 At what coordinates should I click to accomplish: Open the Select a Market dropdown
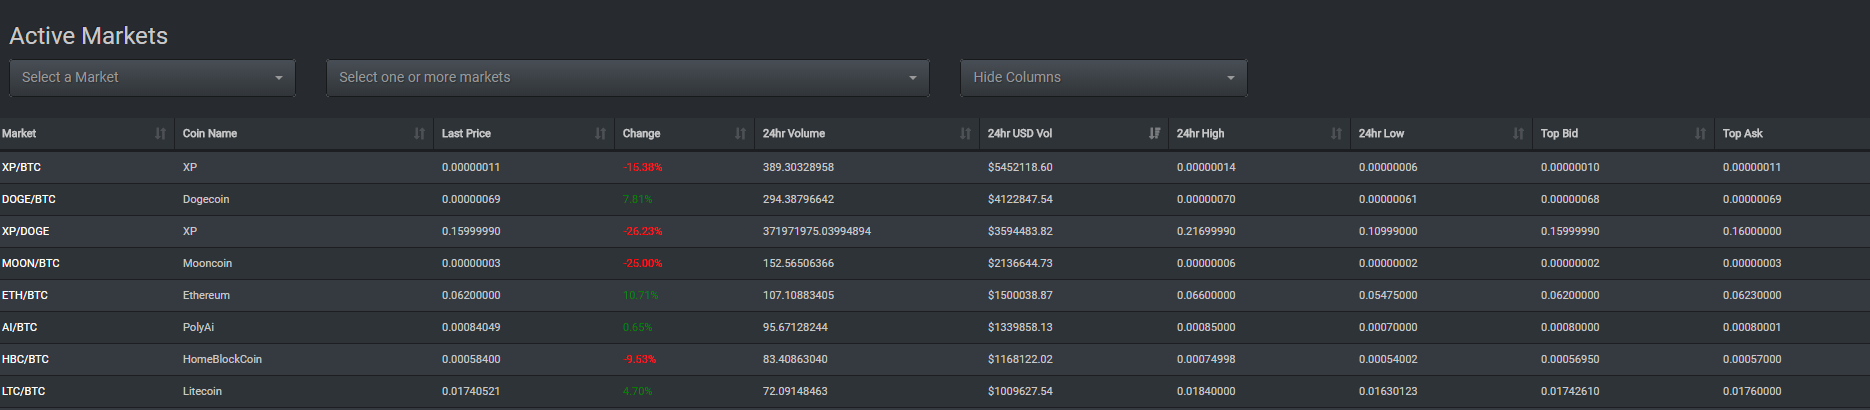point(152,78)
